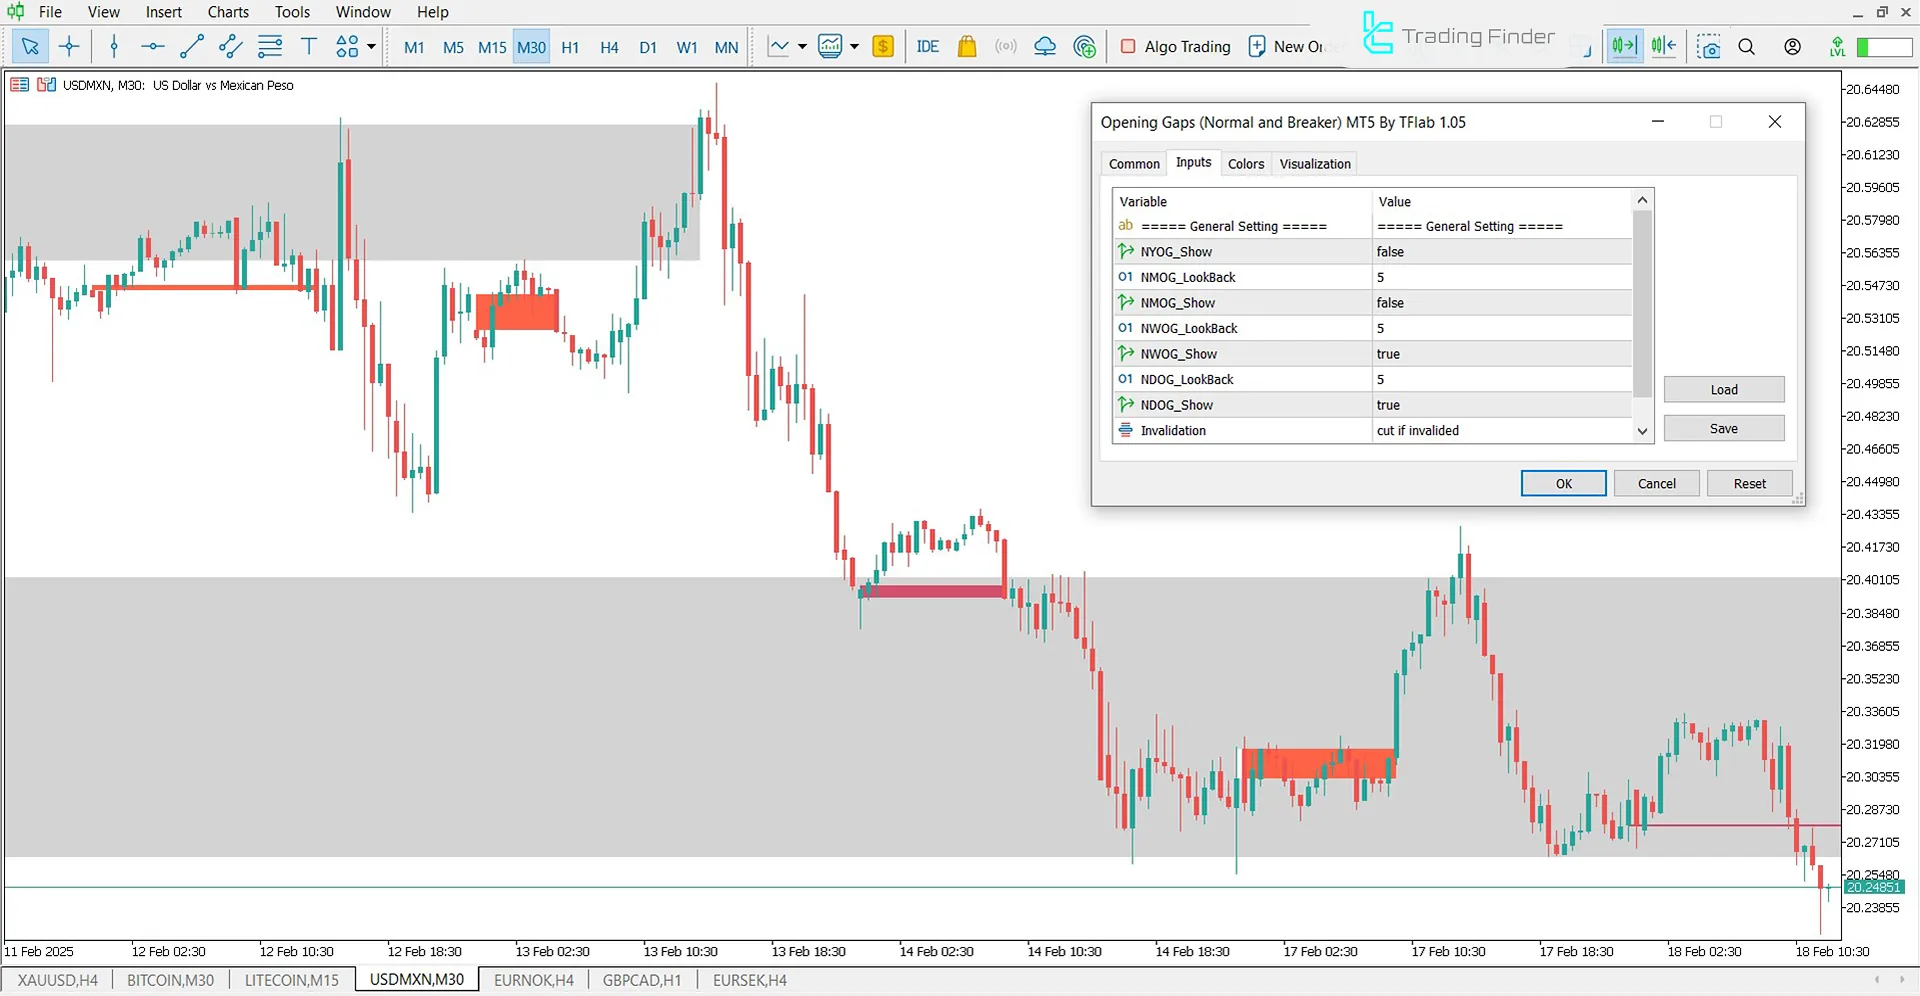Image resolution: width=1920 pixels, height=996 pixels.
Task: Open the Charts menu
Action: (x=227, y=12)
